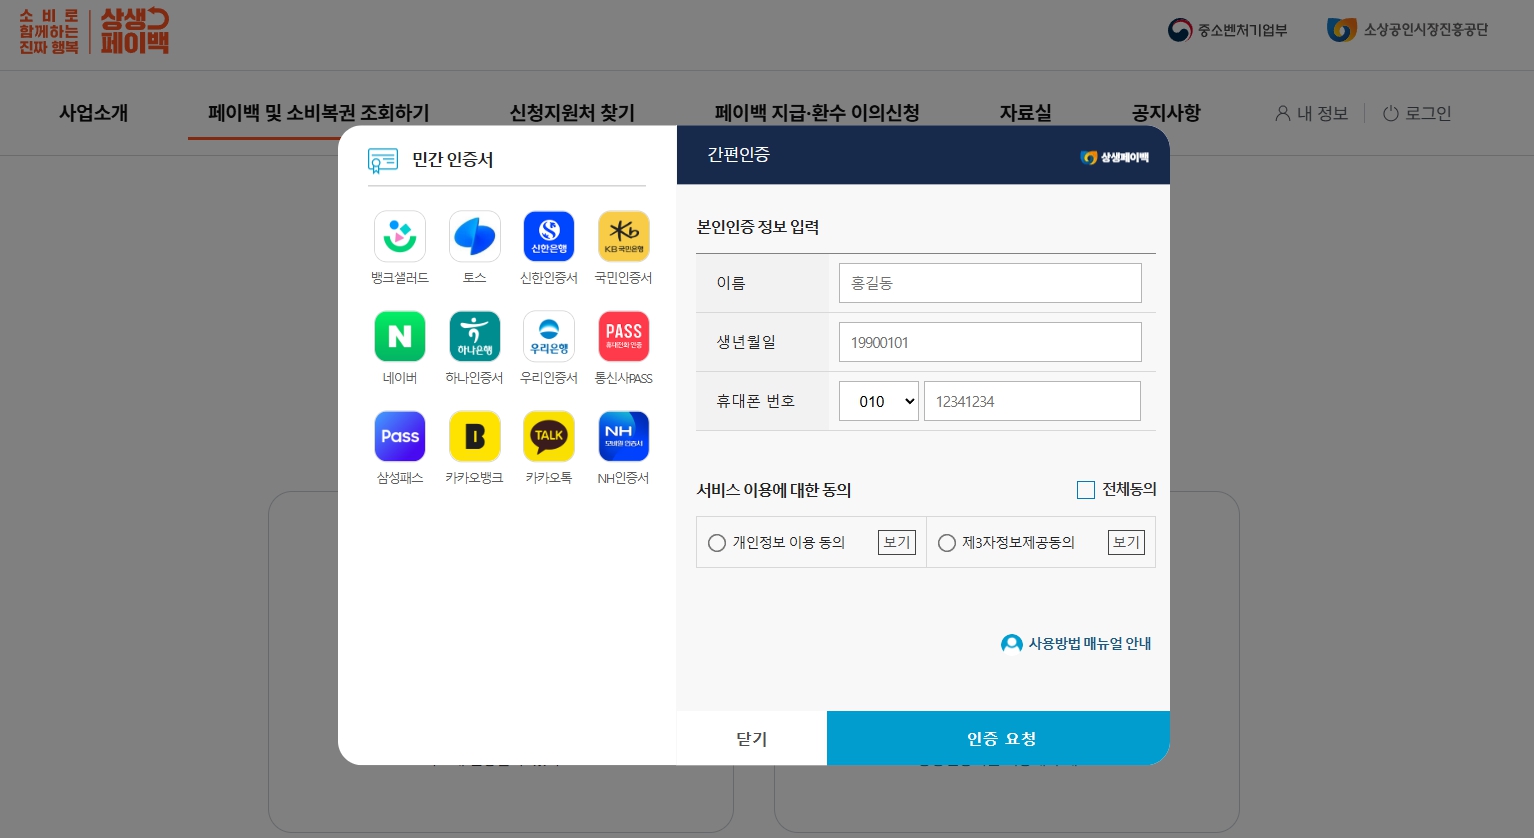Go to 내 정보 page
Image resolution: width=1534 pixels, height=838 pixels.
coord(1311,113)
